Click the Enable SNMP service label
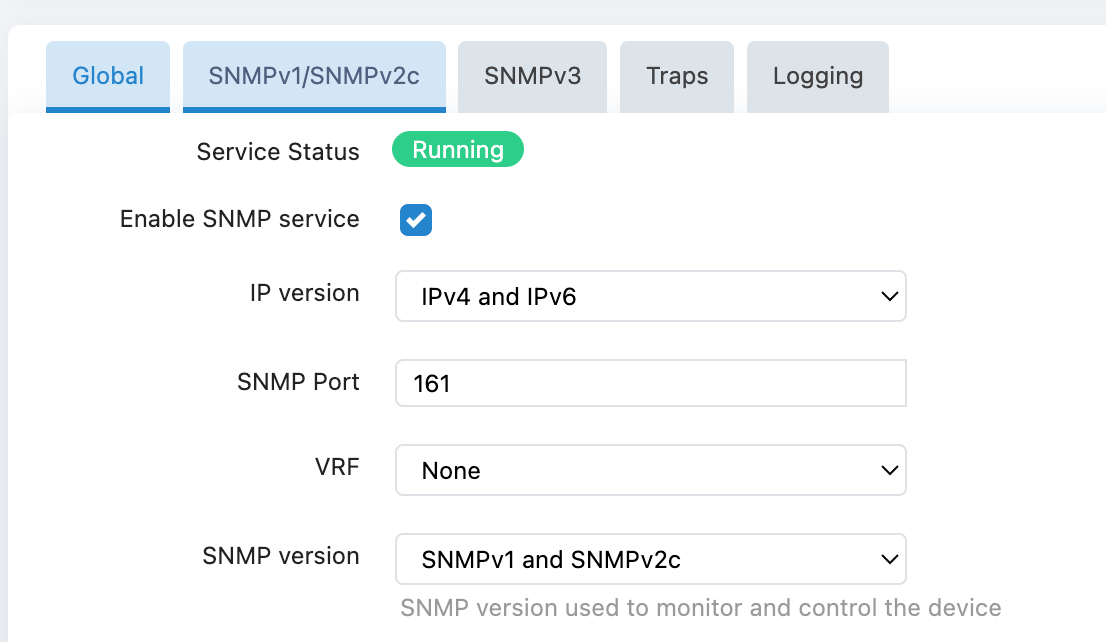The height and width of the screenshot is (642, 1106). coord(239,219)
